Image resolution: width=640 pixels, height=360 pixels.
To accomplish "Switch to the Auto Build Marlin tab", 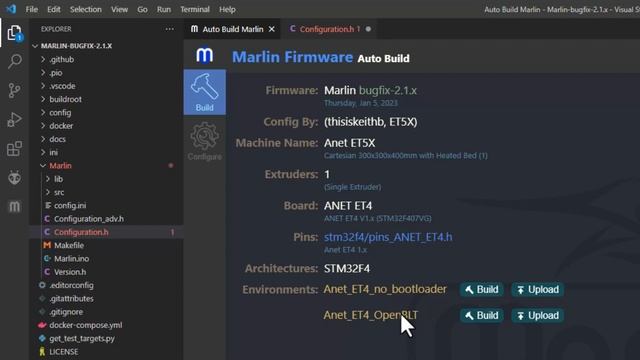I will (232, 29).
